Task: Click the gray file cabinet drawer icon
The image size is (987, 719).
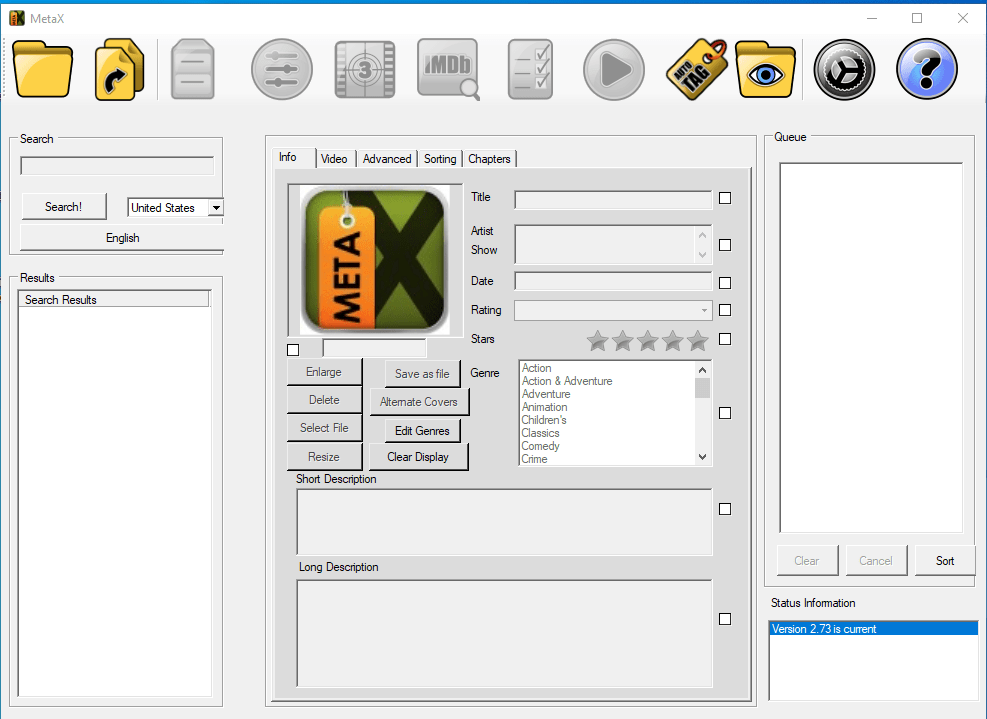Action: tap(193, 69)
